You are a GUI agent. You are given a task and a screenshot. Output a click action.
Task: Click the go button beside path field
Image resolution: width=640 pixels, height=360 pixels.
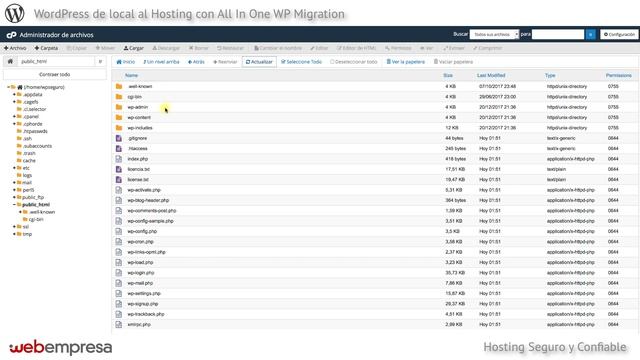pyautogui.click(x=100, y=62)
